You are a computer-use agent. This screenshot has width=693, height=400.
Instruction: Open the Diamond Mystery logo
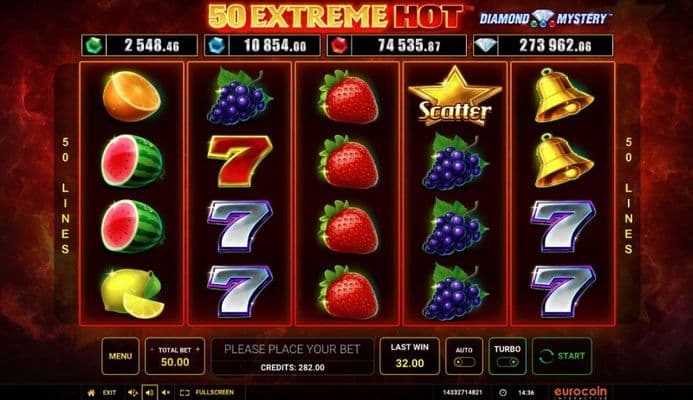tap(545, 19)
